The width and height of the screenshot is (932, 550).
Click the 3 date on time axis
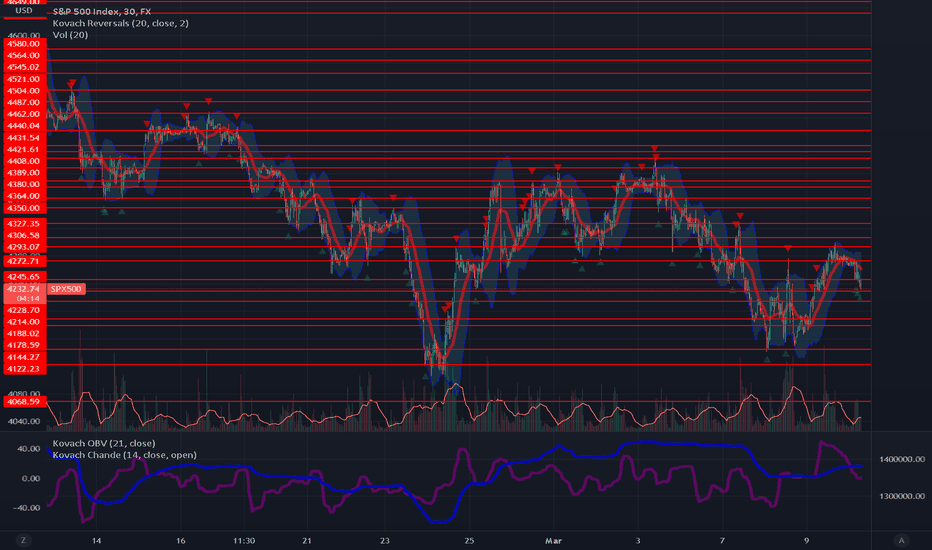638,540
